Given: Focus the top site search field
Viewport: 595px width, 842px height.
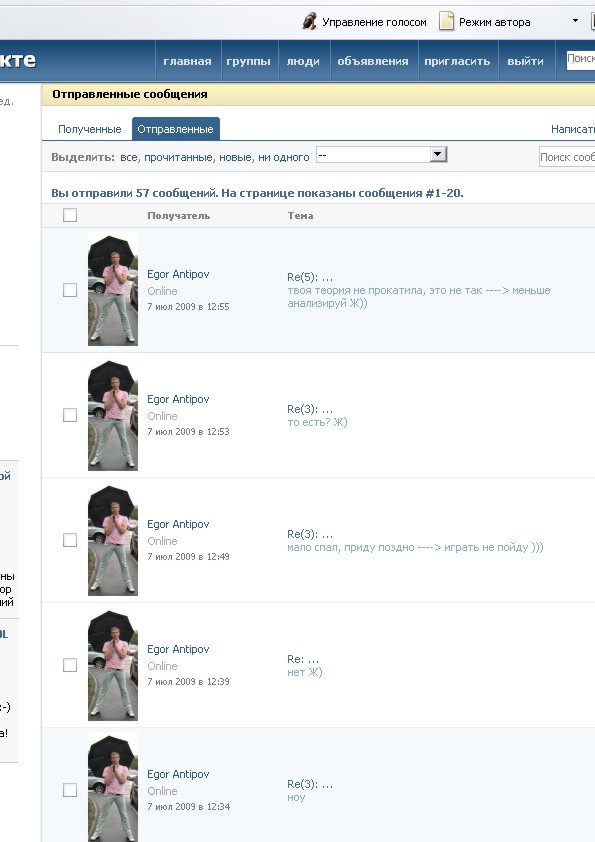Looking at the screenshot, I should click(581, 59).
